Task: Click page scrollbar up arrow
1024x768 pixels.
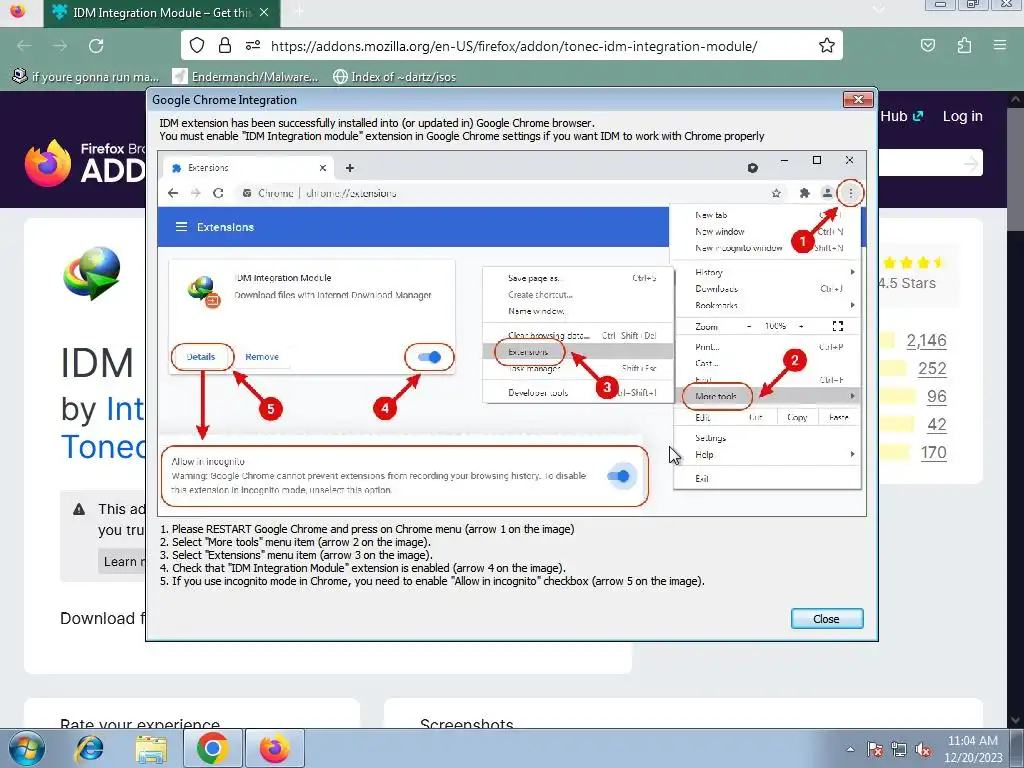Action: 1016,100
